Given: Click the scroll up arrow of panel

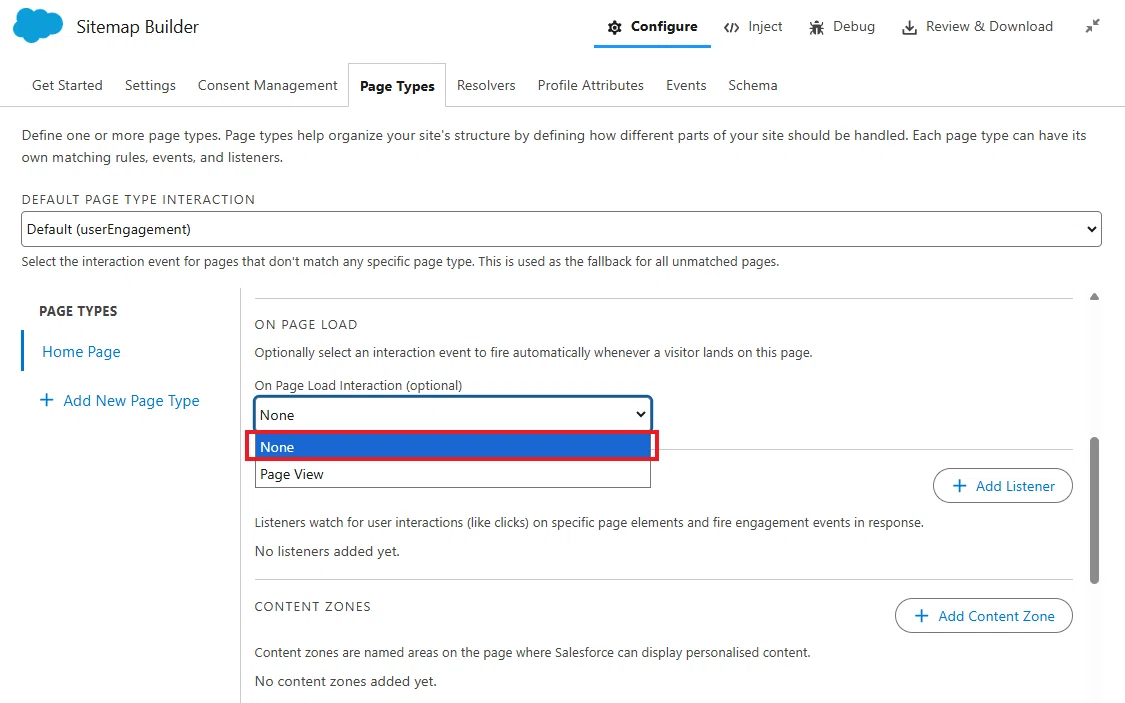Looking at the screenshot, I should (1094, 296).
